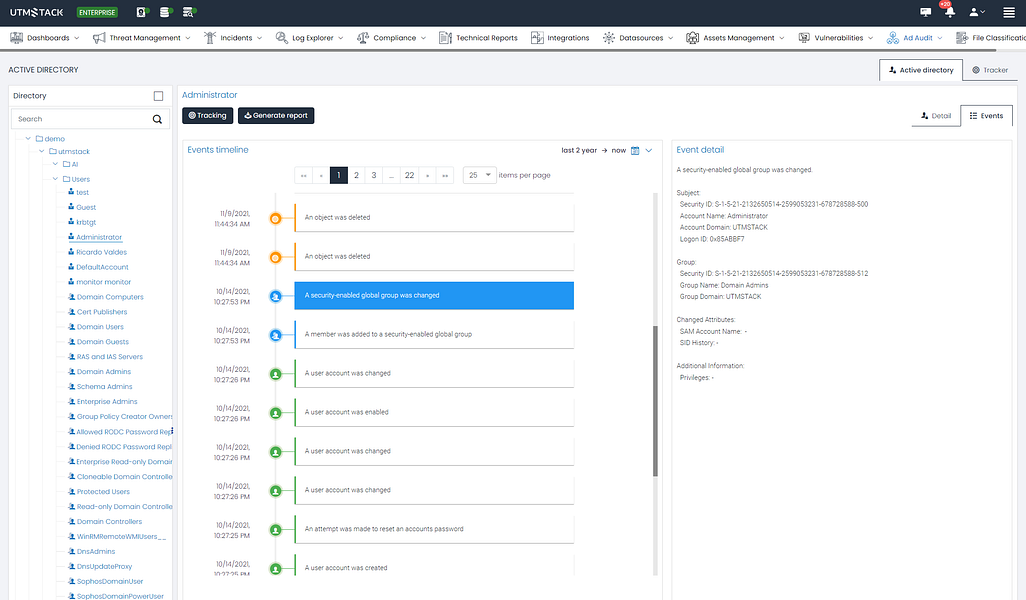
Task: Click the chat/messages icon in the top bar
Action: click(x=925, y=12)
